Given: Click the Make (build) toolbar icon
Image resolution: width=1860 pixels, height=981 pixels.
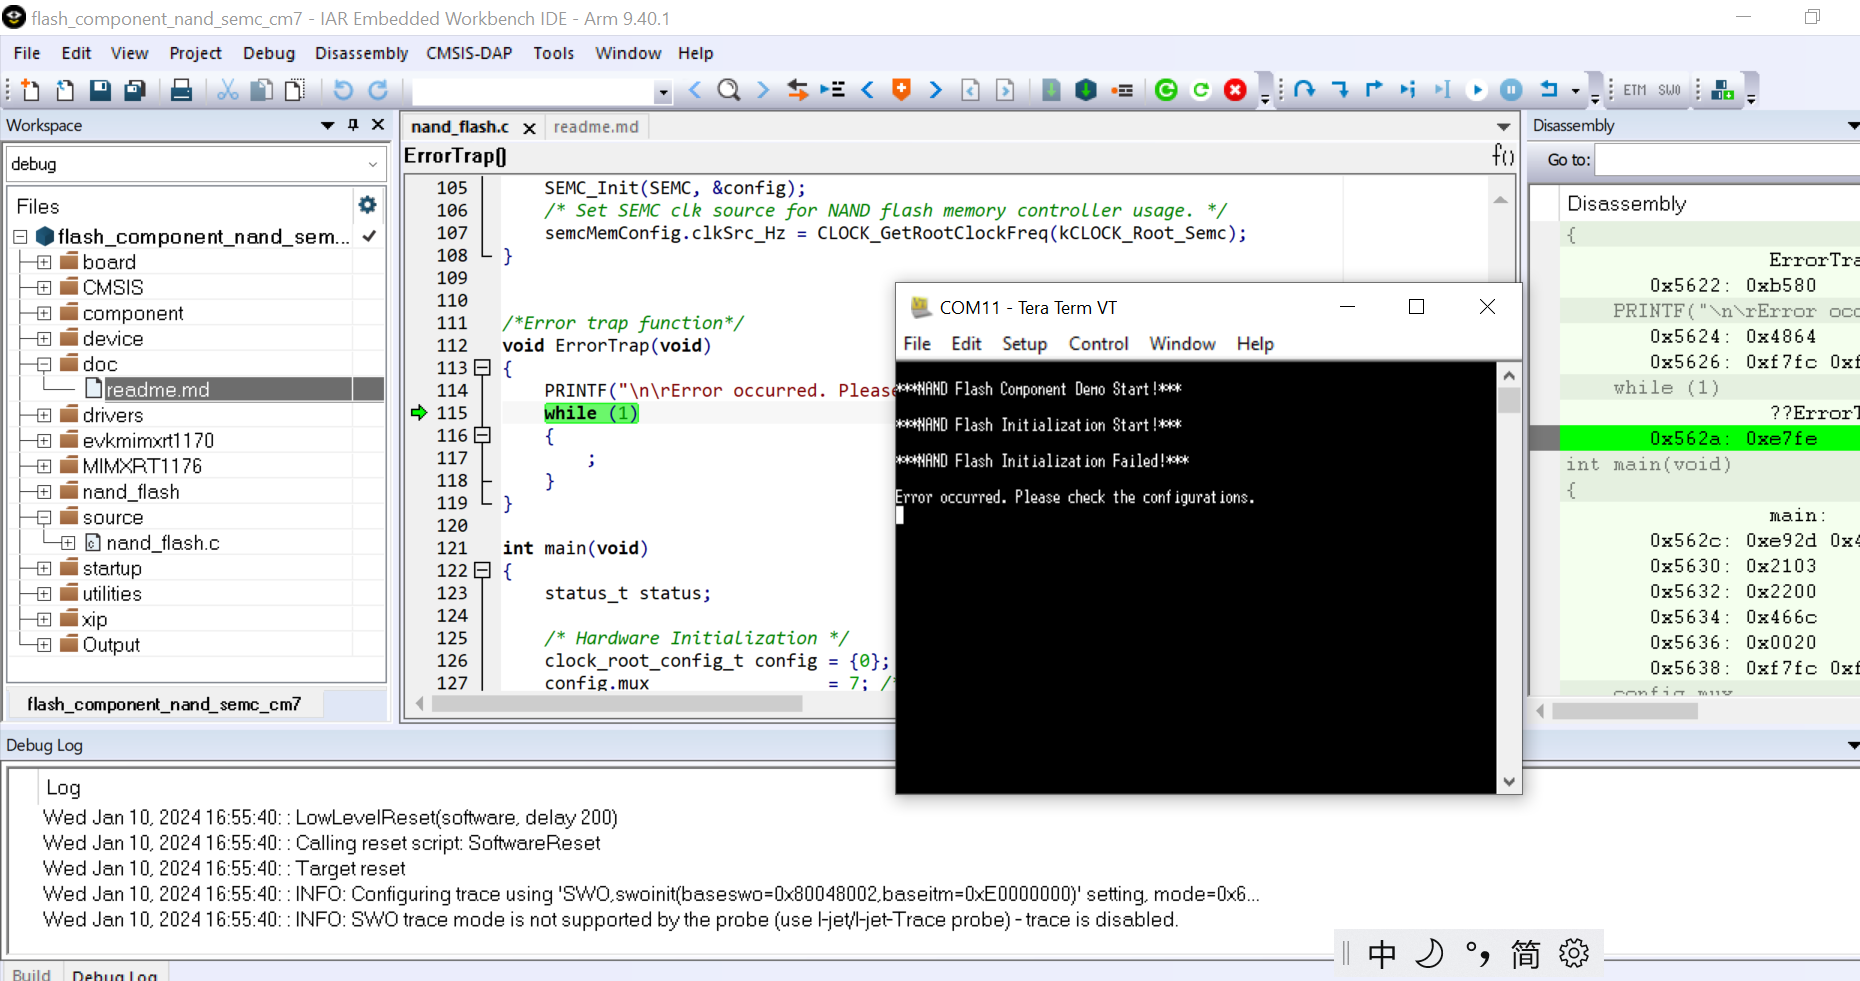Looking at the screenshot, I should (1085, 89).
